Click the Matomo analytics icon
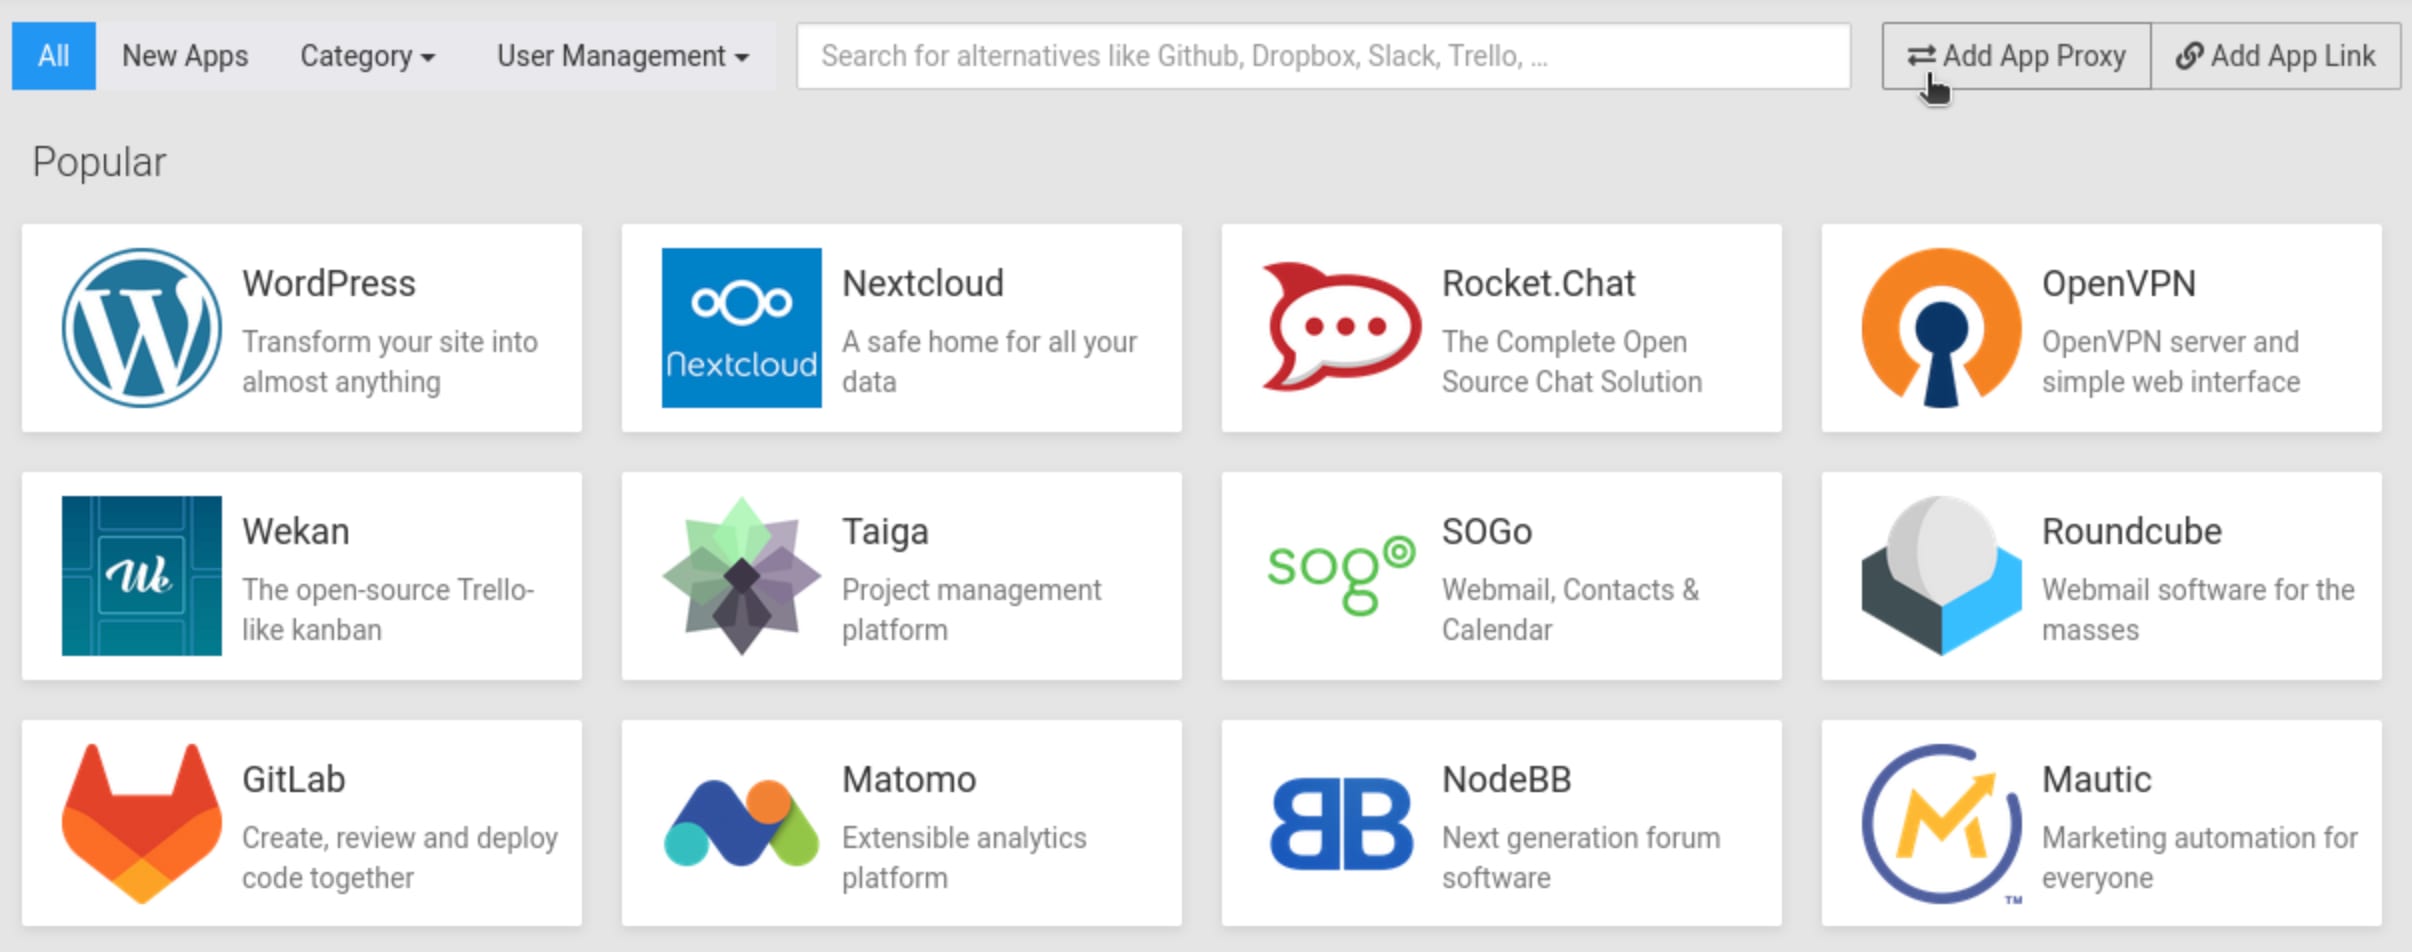Viewport: 2412px width, 952px height. (x=740, y=822)
